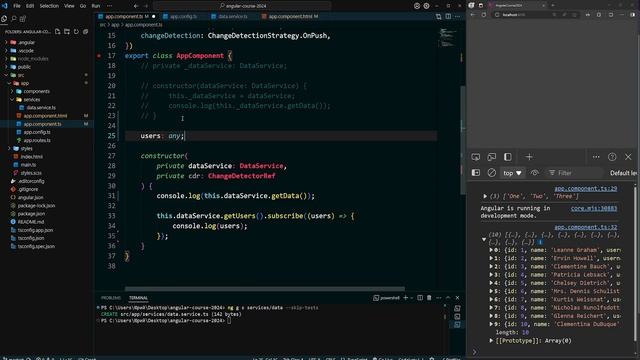Open Extensions view in VS Code
Image resolution: width=640 pixels, height=360 pixels.
click(23, 19)
